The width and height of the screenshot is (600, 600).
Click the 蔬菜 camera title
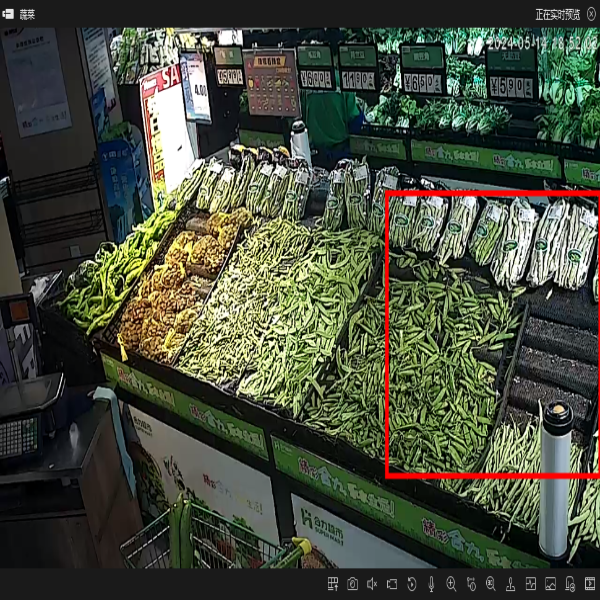[27, 14]
